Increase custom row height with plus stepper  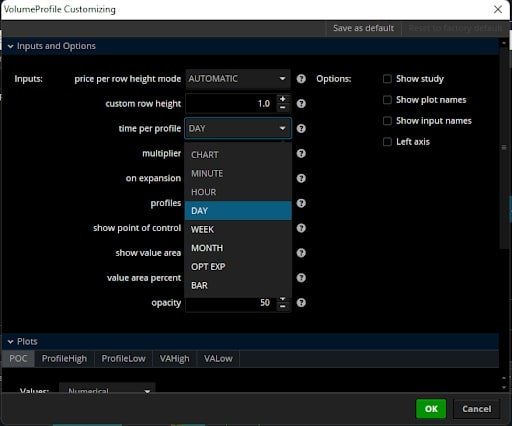point(283,99)
